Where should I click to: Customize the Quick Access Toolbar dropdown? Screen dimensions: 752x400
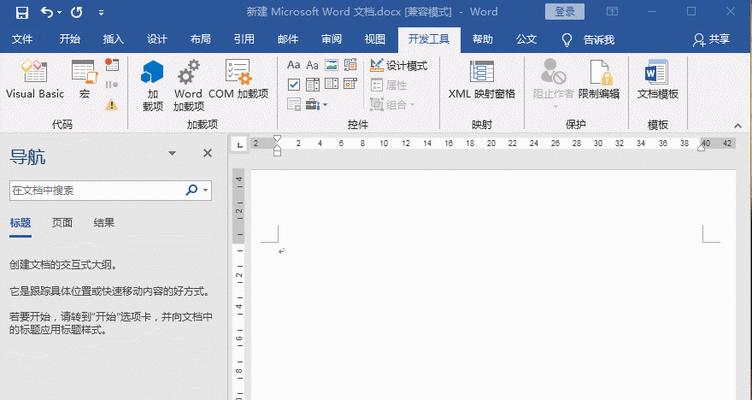[101, 13]
